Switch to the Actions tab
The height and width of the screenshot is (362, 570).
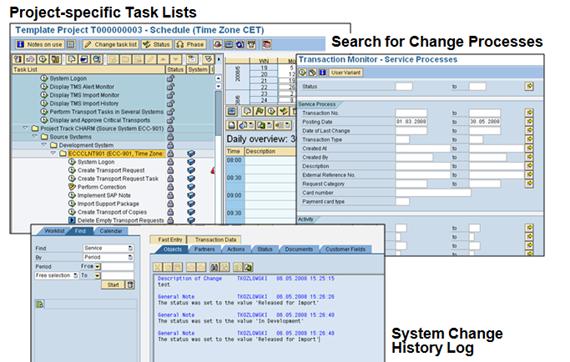point(236,249)
